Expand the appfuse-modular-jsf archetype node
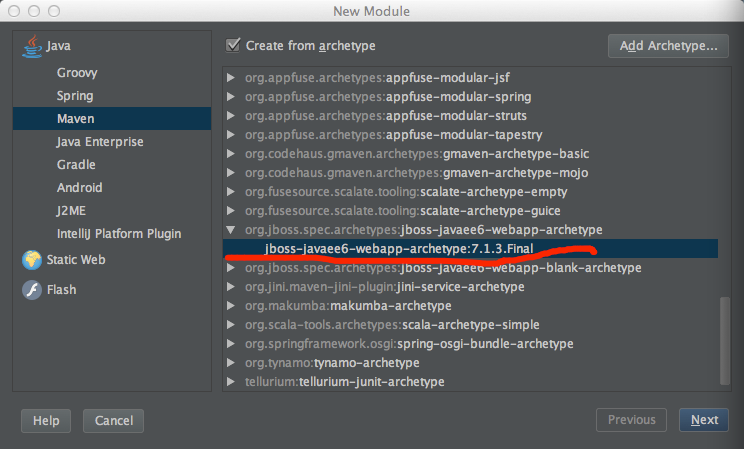 [231, 77]
